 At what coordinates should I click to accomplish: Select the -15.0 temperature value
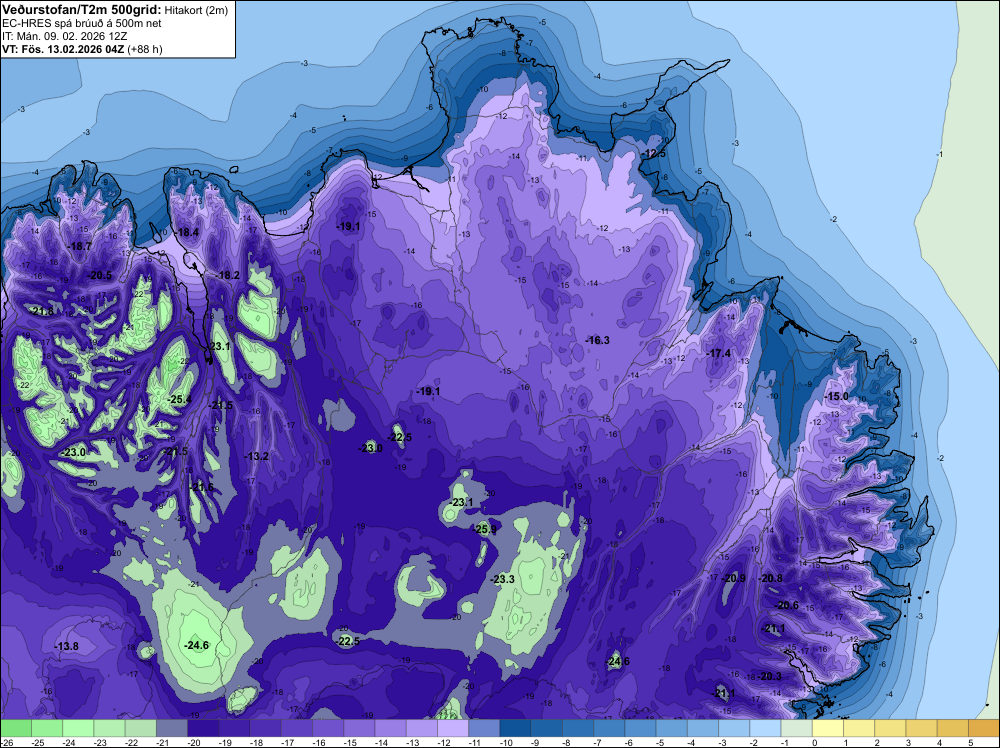837,397
